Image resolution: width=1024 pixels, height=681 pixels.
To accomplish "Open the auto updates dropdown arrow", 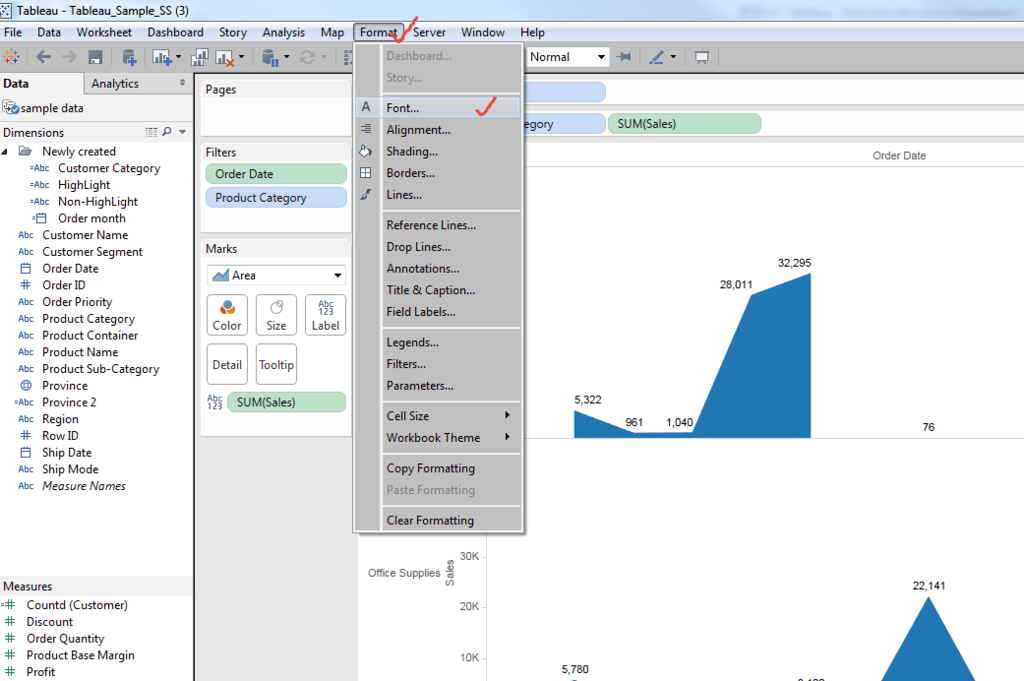I will click(x=286, y=57).
